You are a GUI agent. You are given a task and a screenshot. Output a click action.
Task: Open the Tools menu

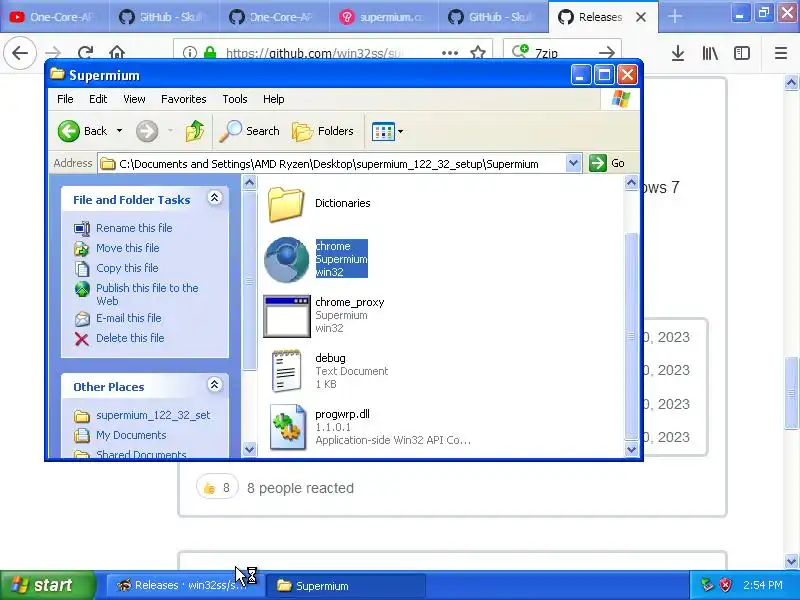click(235, 99)
